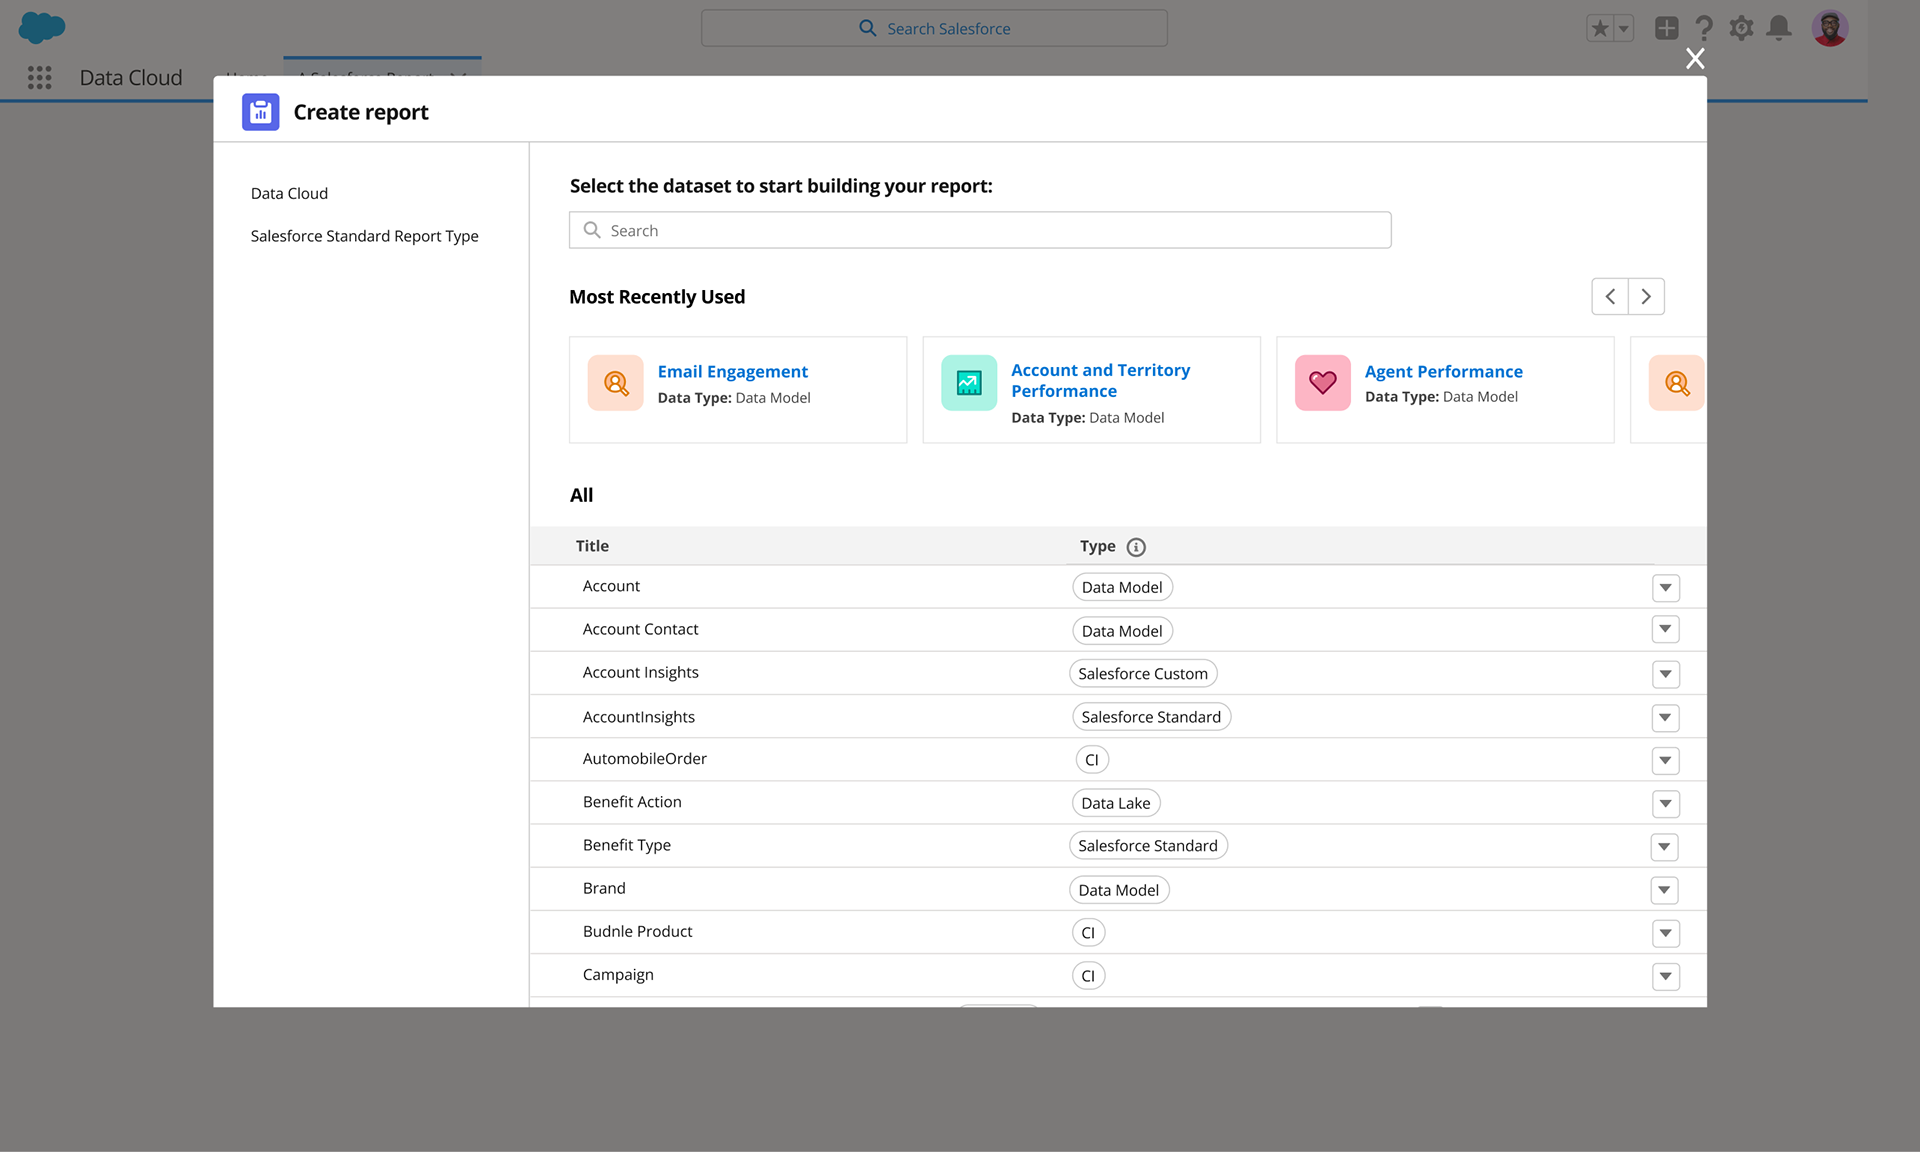Click the partially visible fourth card icon
The width and height of the screenshot is (1920, 1152).
(x=1676, y=383)
